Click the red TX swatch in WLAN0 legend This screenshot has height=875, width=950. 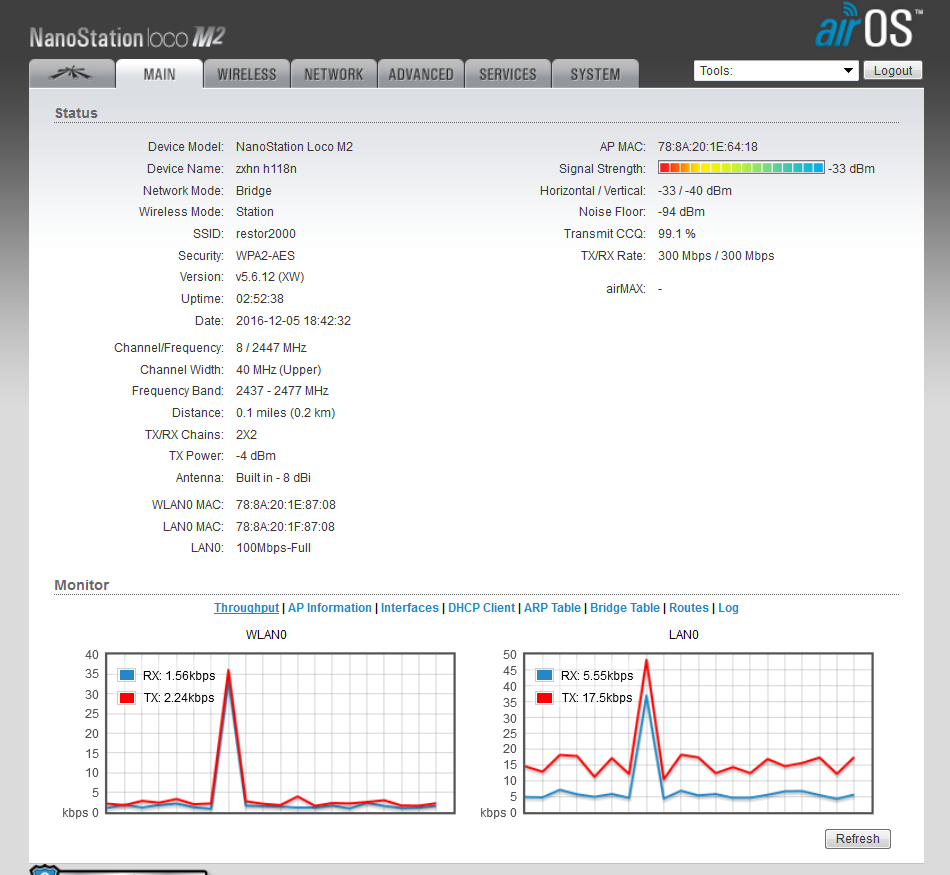127,697
